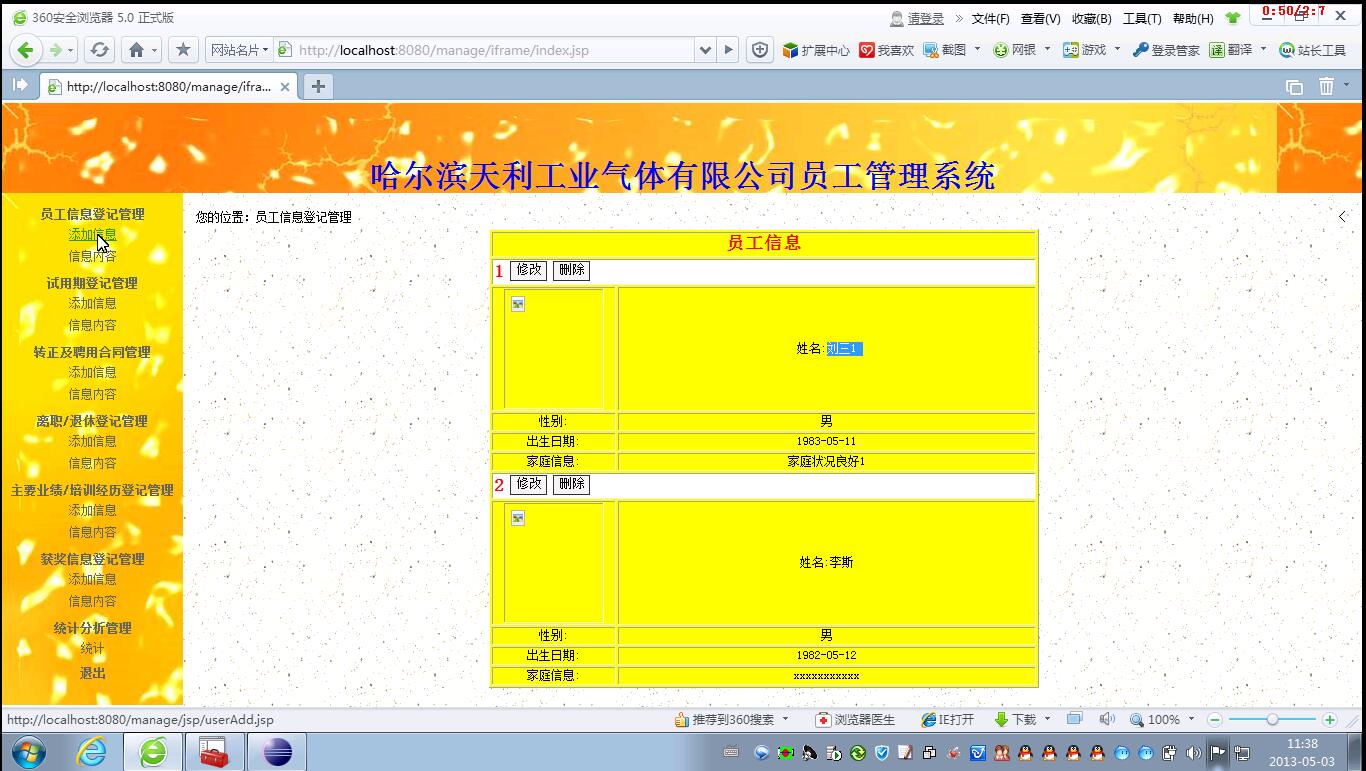This screenshot has height=771, width=1366.
Task: Open 添加信息 under 员工信息登记管理
Action: pos(92,235)
